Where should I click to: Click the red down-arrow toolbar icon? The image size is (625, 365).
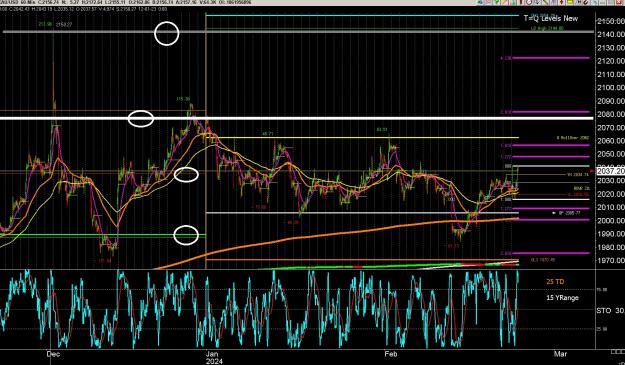(x=561, y=2)
